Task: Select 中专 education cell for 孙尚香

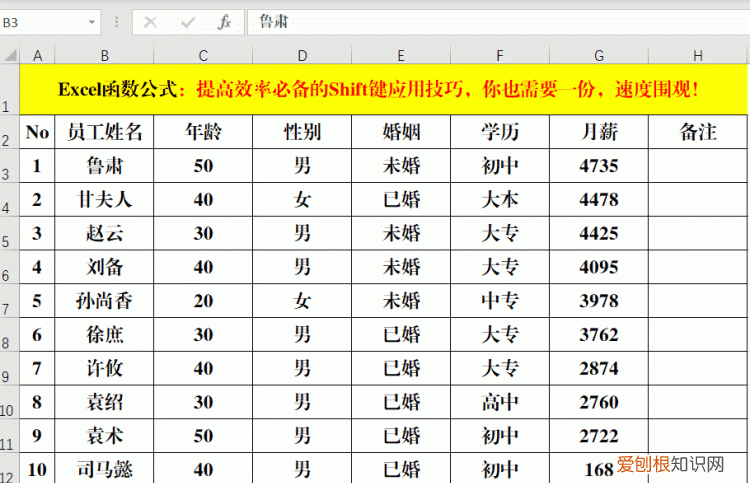Action: click(x=500, y=301)
